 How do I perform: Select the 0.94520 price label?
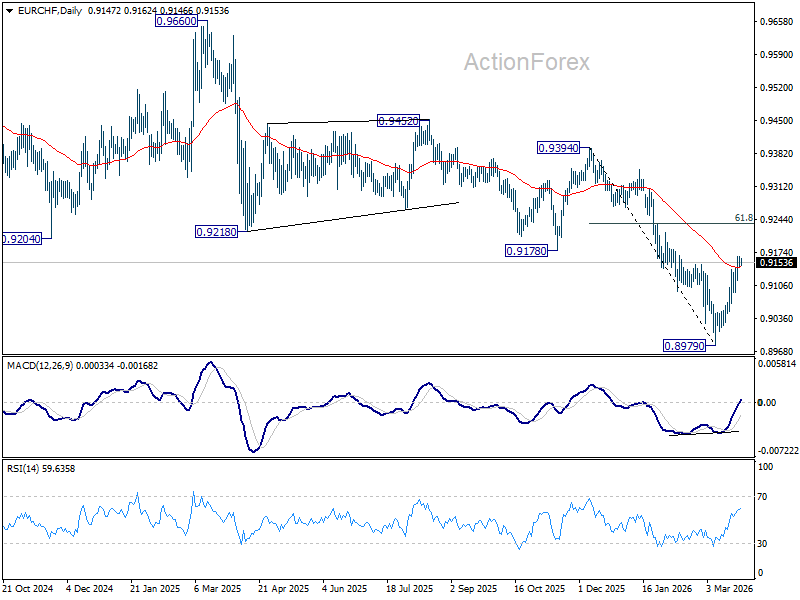(398, 121)
